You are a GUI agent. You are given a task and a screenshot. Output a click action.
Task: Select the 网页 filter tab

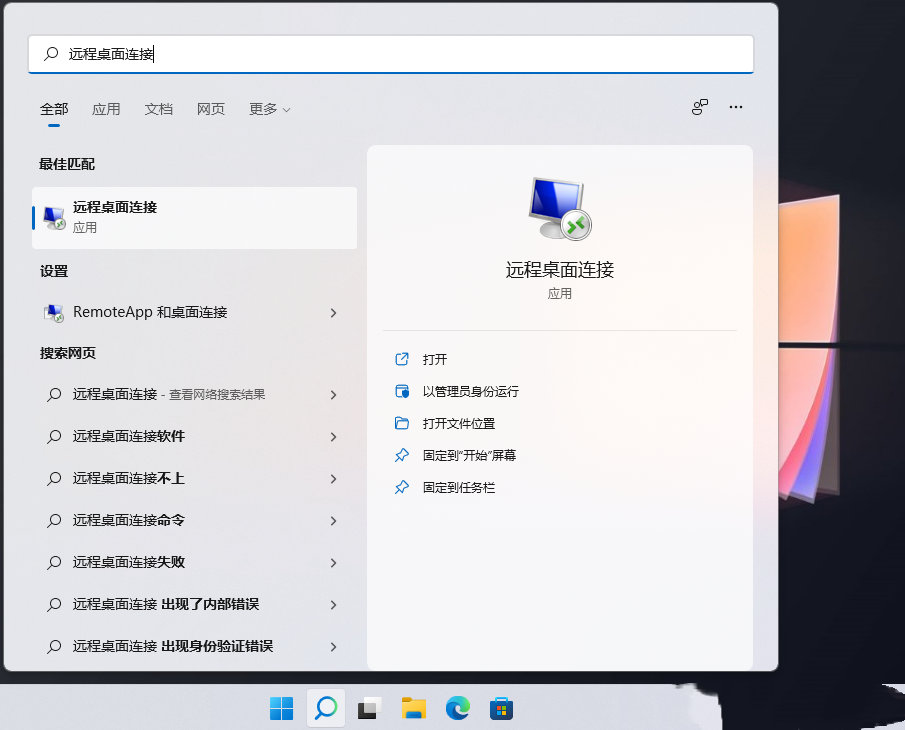(x=211, y=109)
